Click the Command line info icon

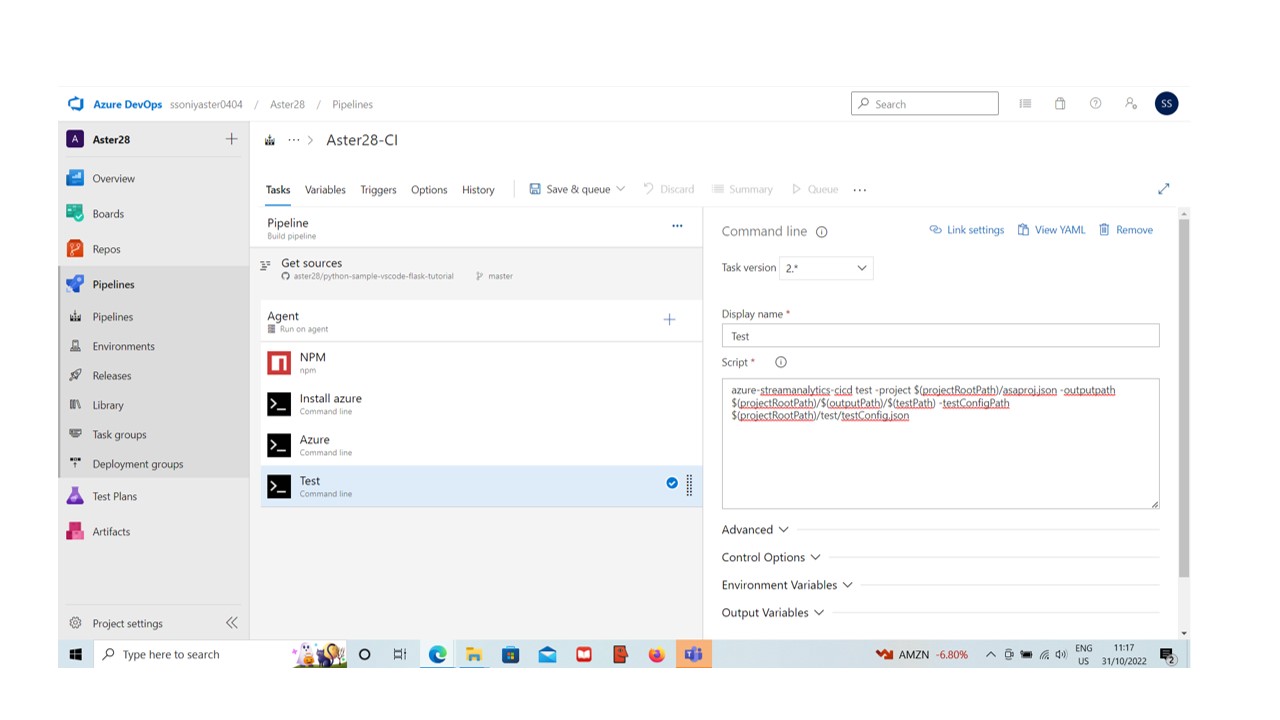pos(822,232)
